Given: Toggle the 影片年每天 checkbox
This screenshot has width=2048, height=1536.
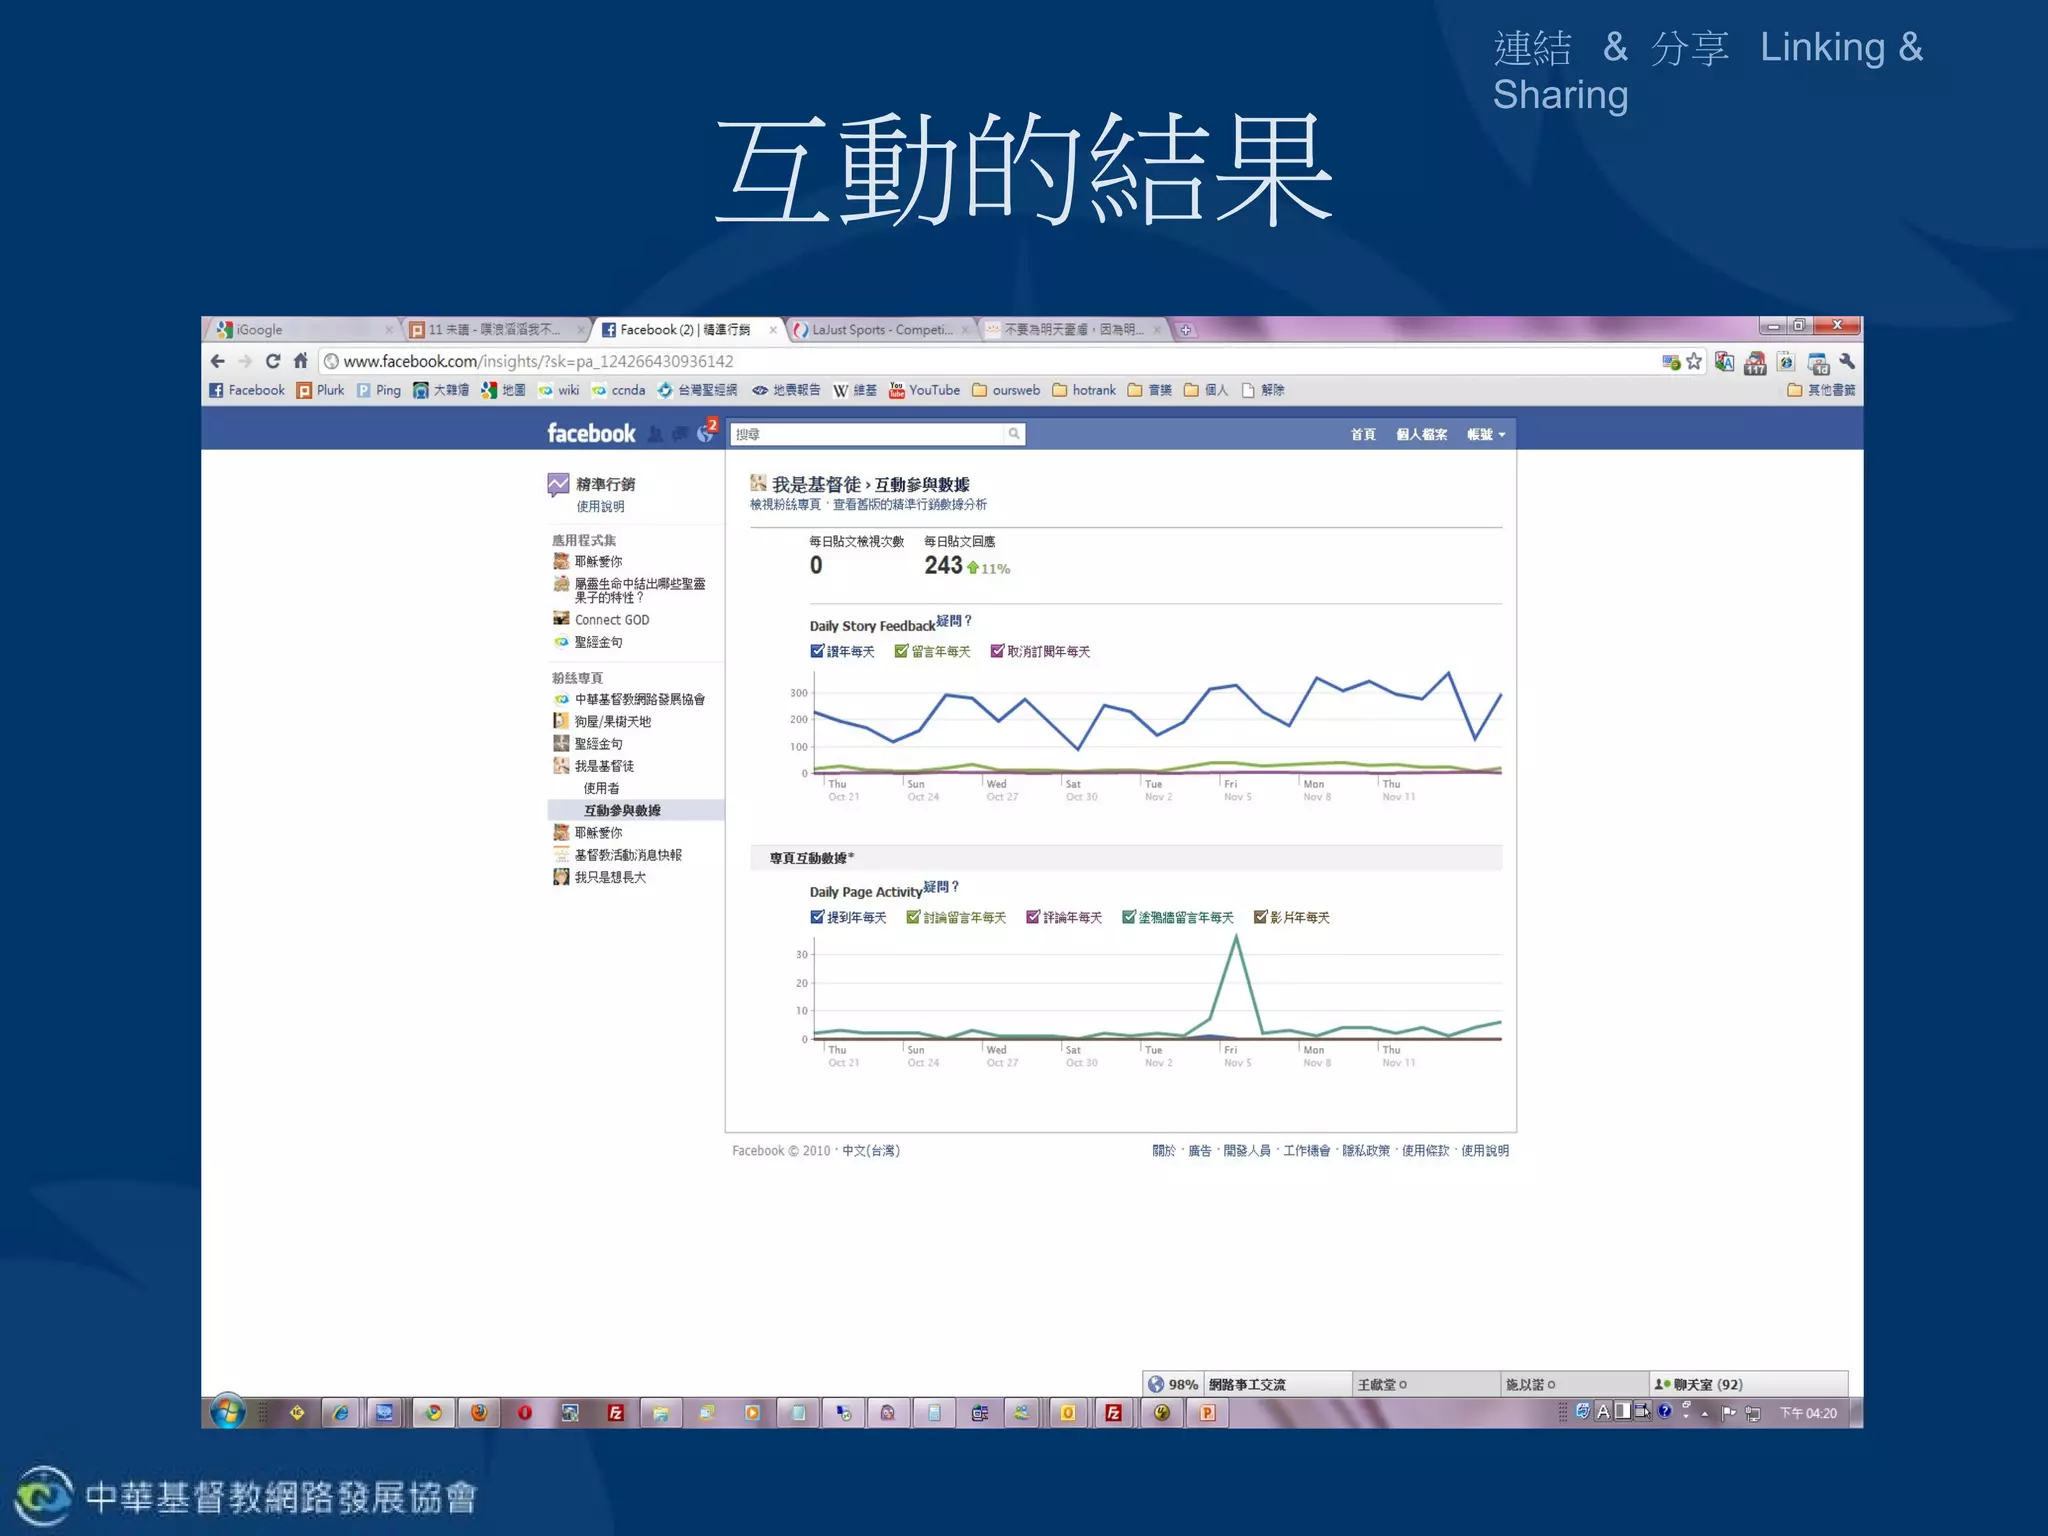Looking at the screenshot, I should 1260,917.
